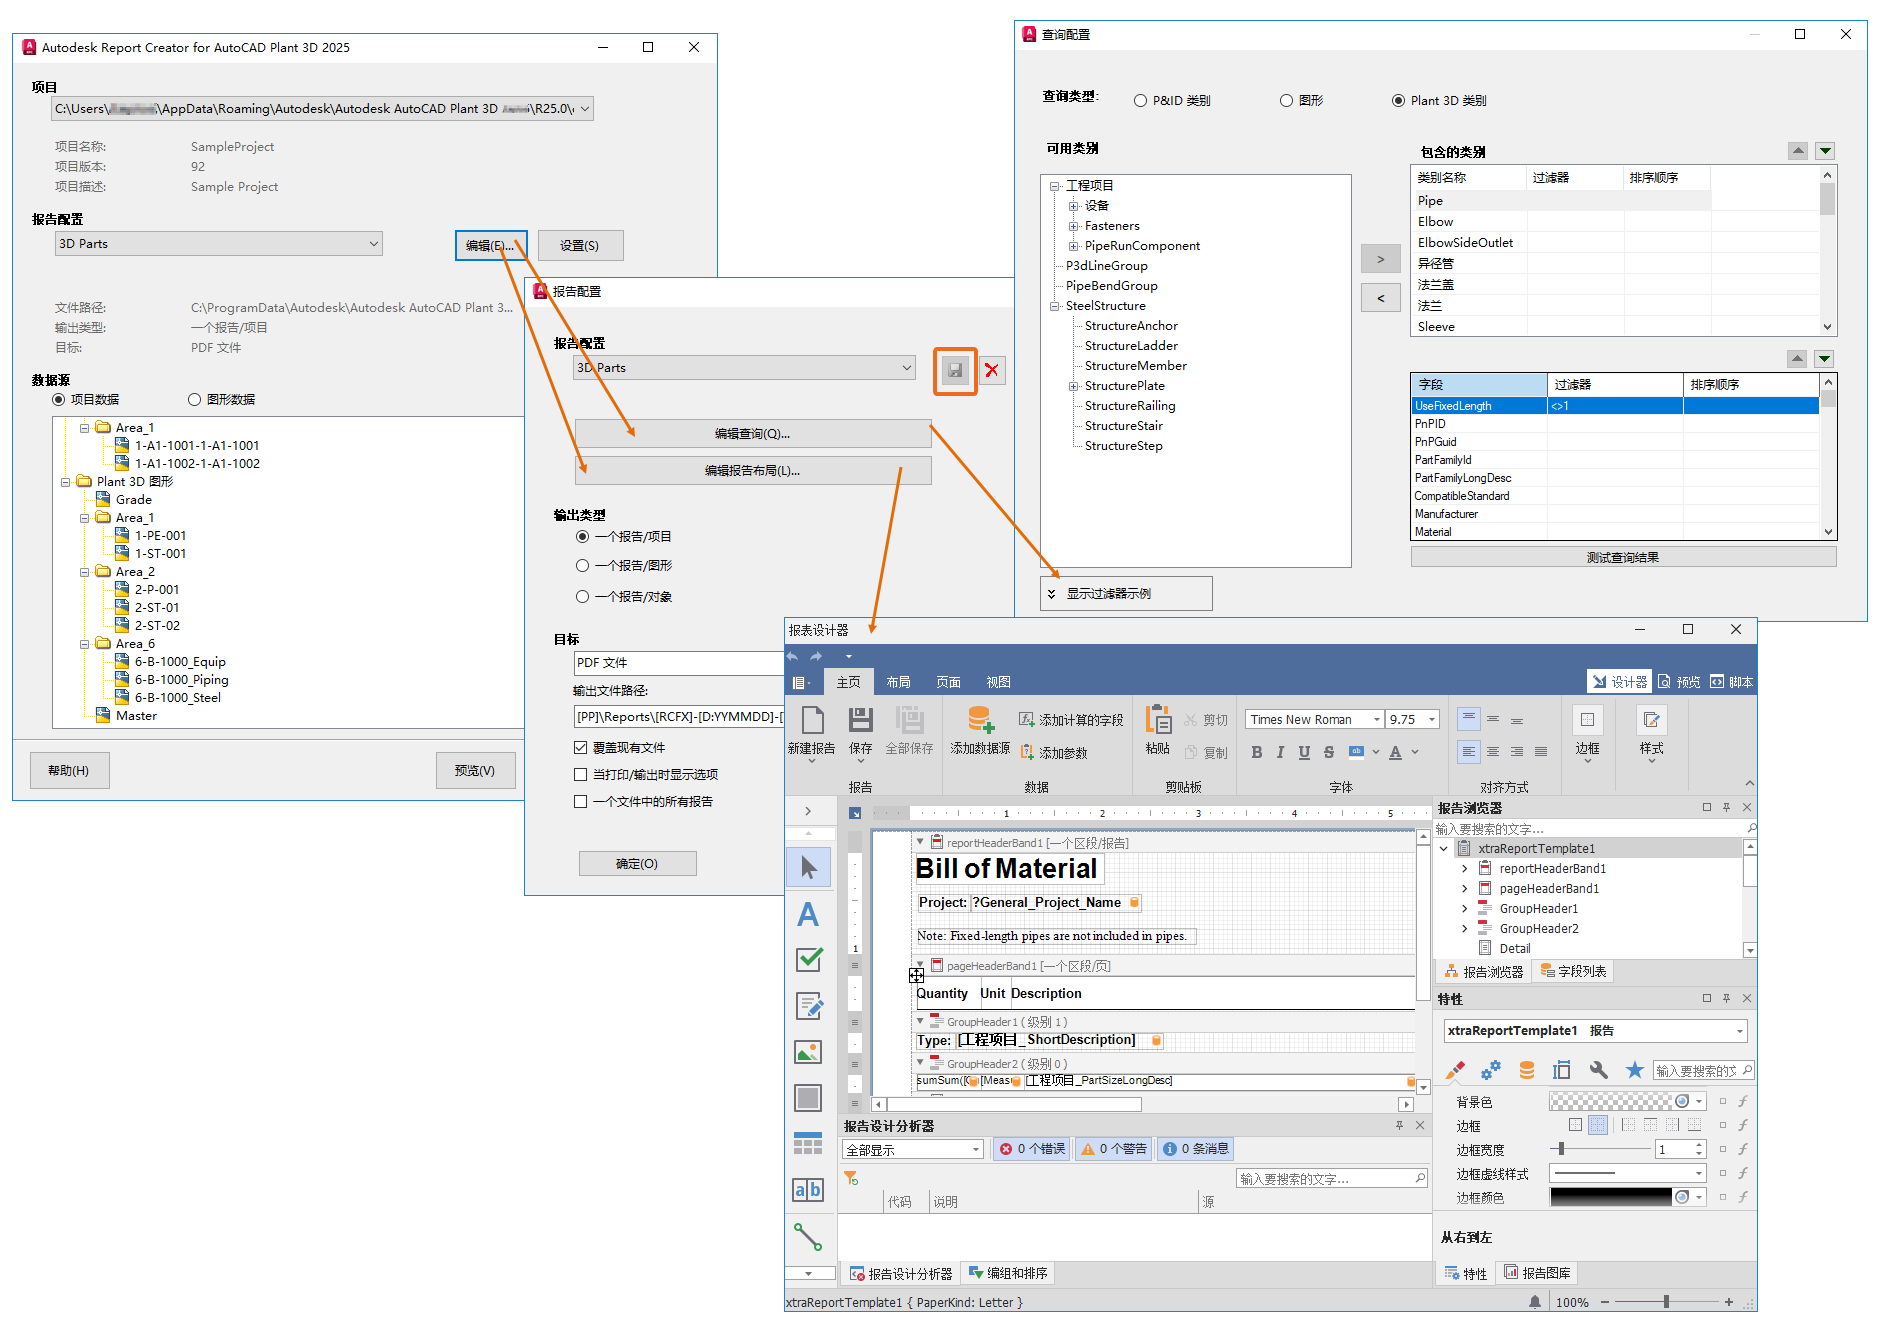Click the Save (保存) floppy icon in the designer ribbon
The height and width of the screenshot is (1334, 1892).
click(860, 720)
